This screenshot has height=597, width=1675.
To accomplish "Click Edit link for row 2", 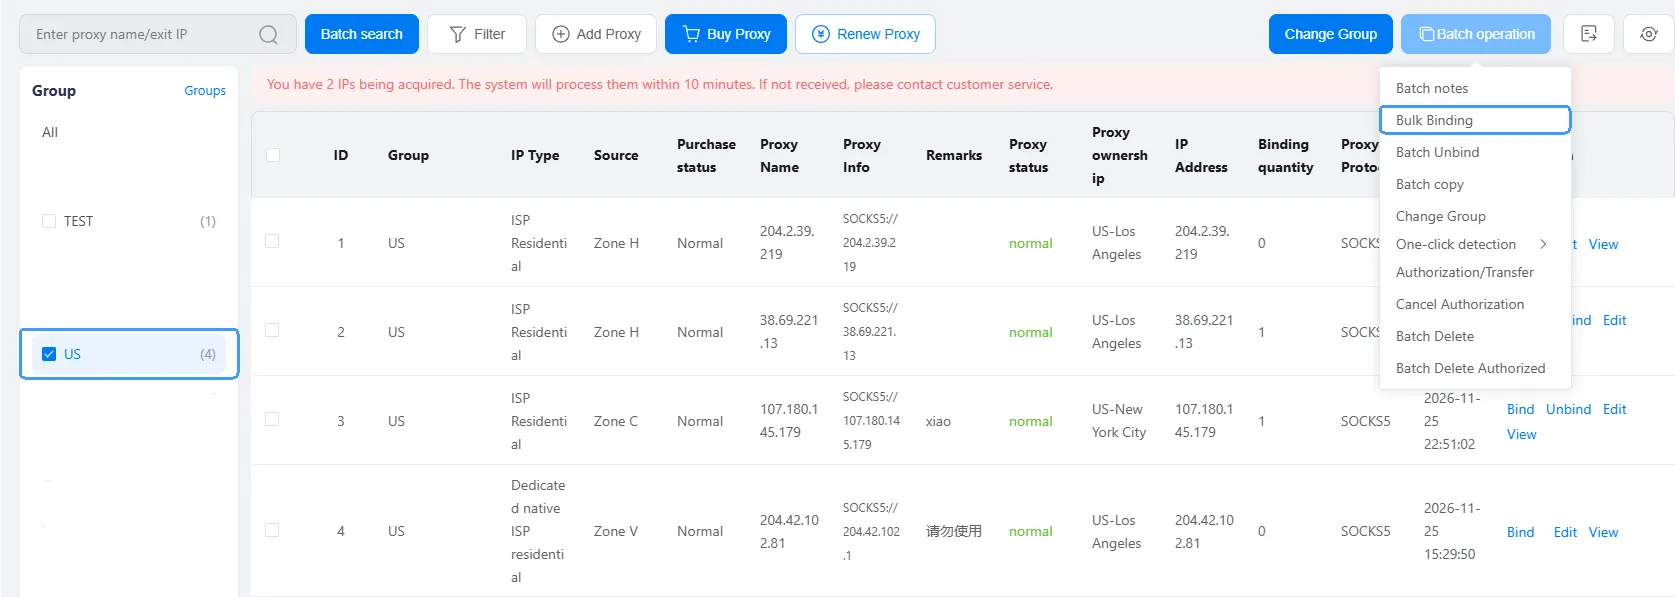I will pos(1614,320).
